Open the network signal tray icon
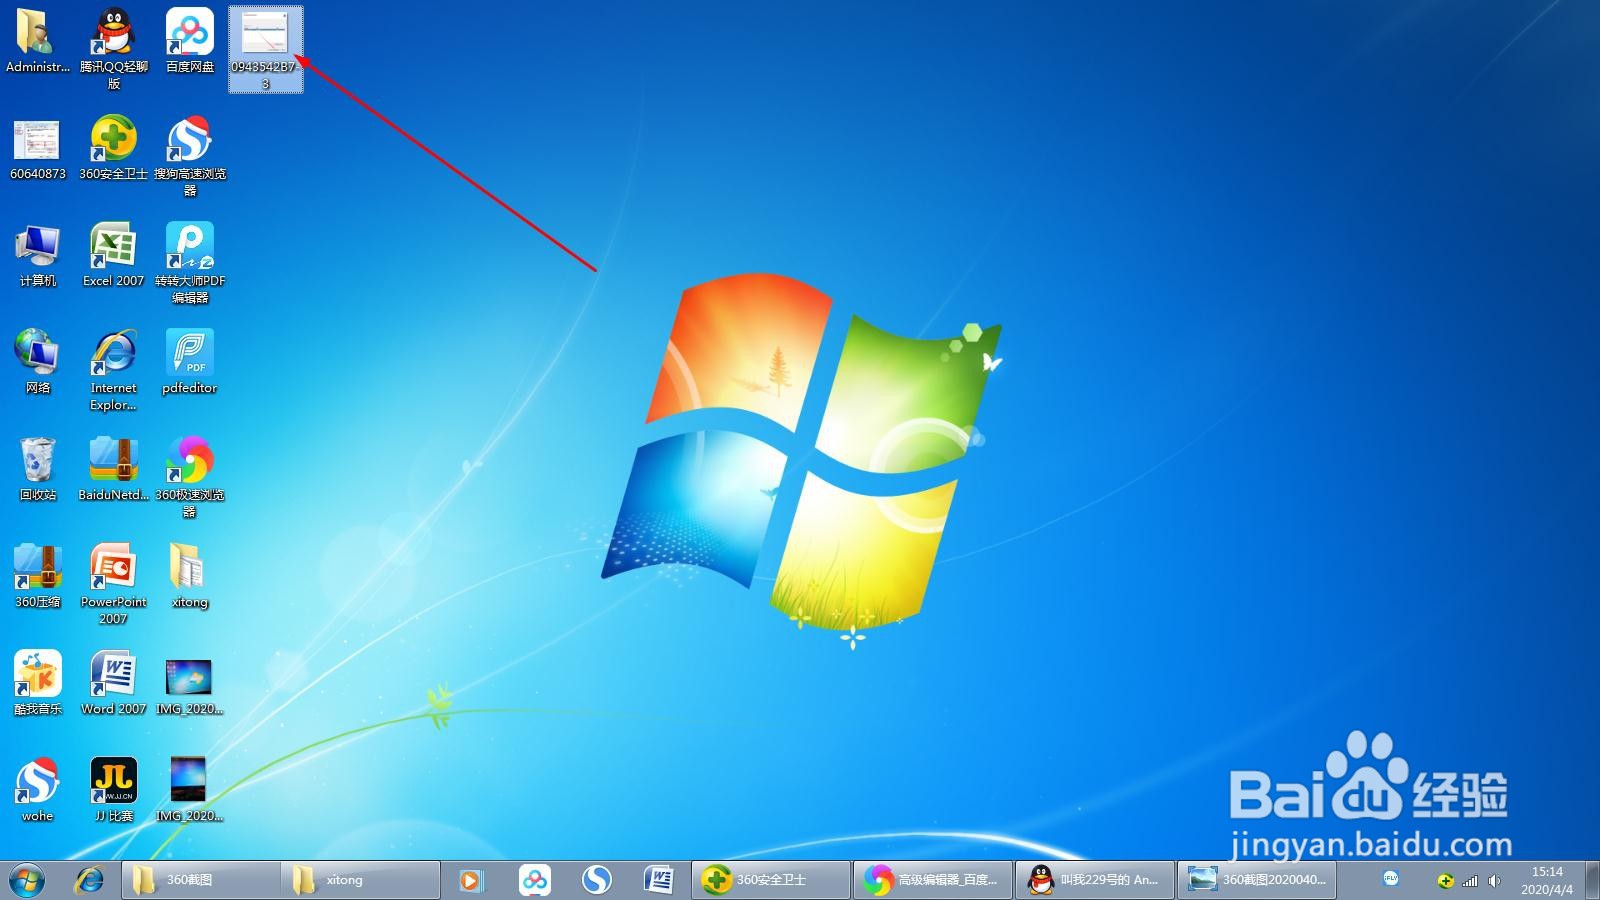Screen dimensions: 1600x900 [x=1470, y=881]
